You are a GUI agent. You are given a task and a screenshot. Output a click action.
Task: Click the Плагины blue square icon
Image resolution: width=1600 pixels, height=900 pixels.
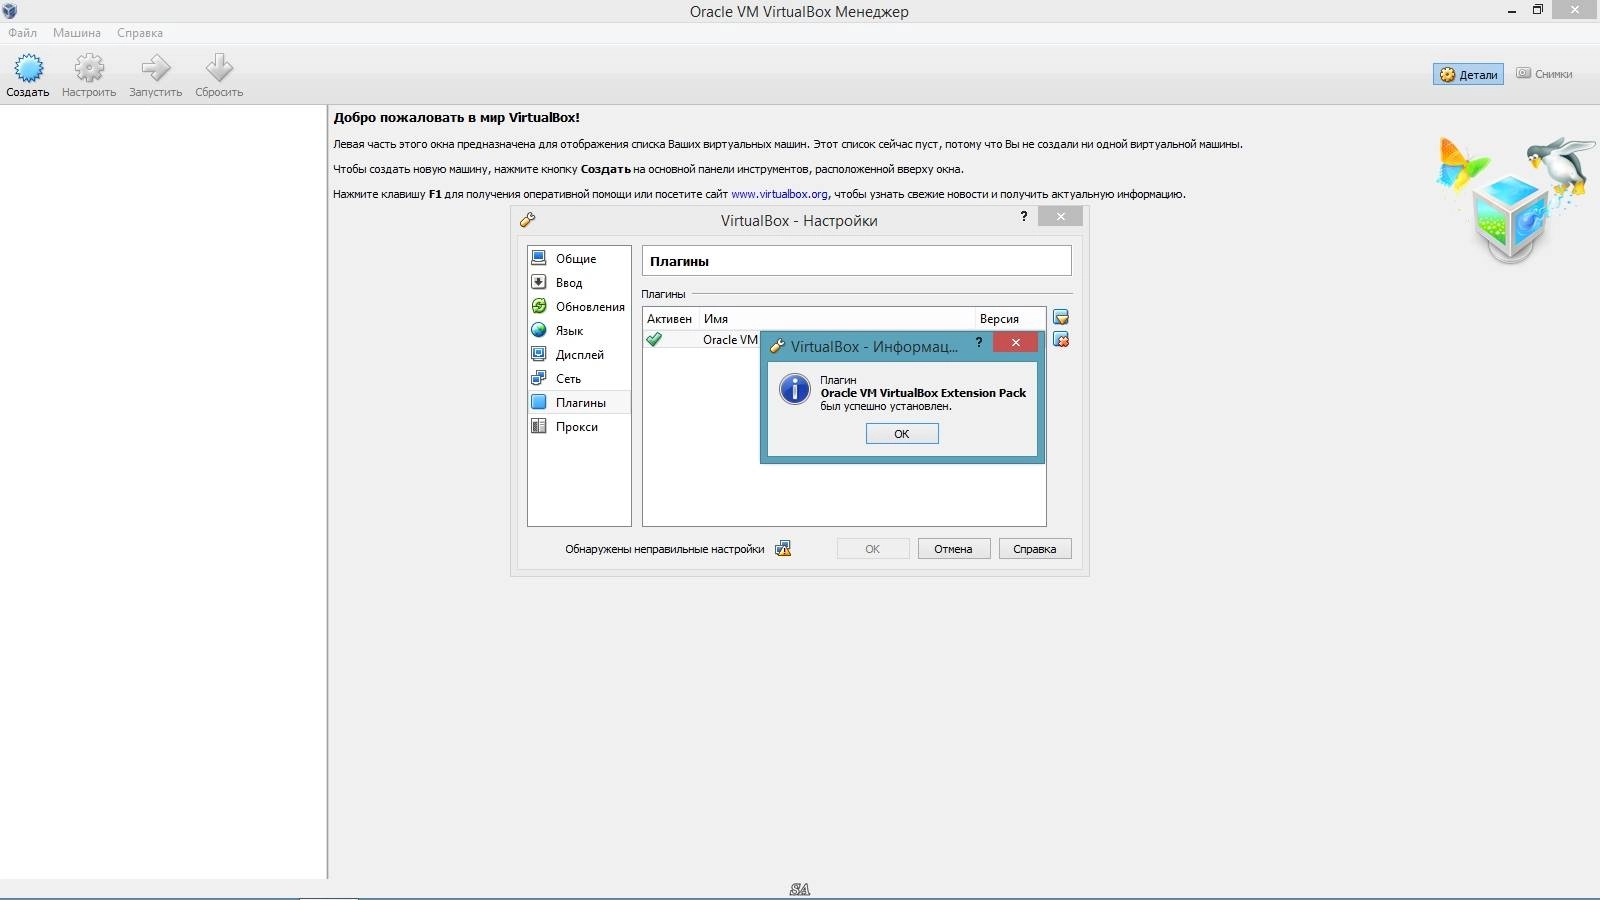coord(539,401)
